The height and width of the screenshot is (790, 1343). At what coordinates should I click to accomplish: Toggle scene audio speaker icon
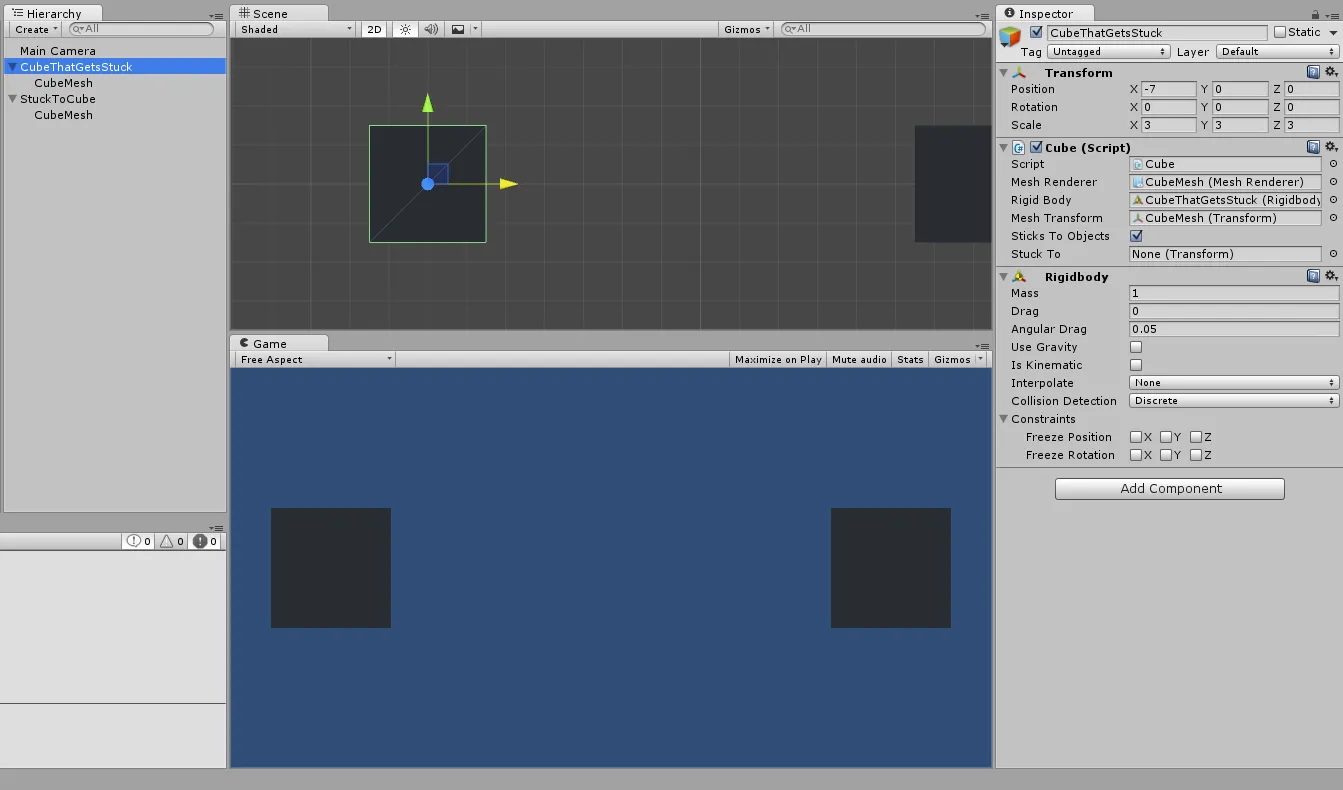point(431,29)
